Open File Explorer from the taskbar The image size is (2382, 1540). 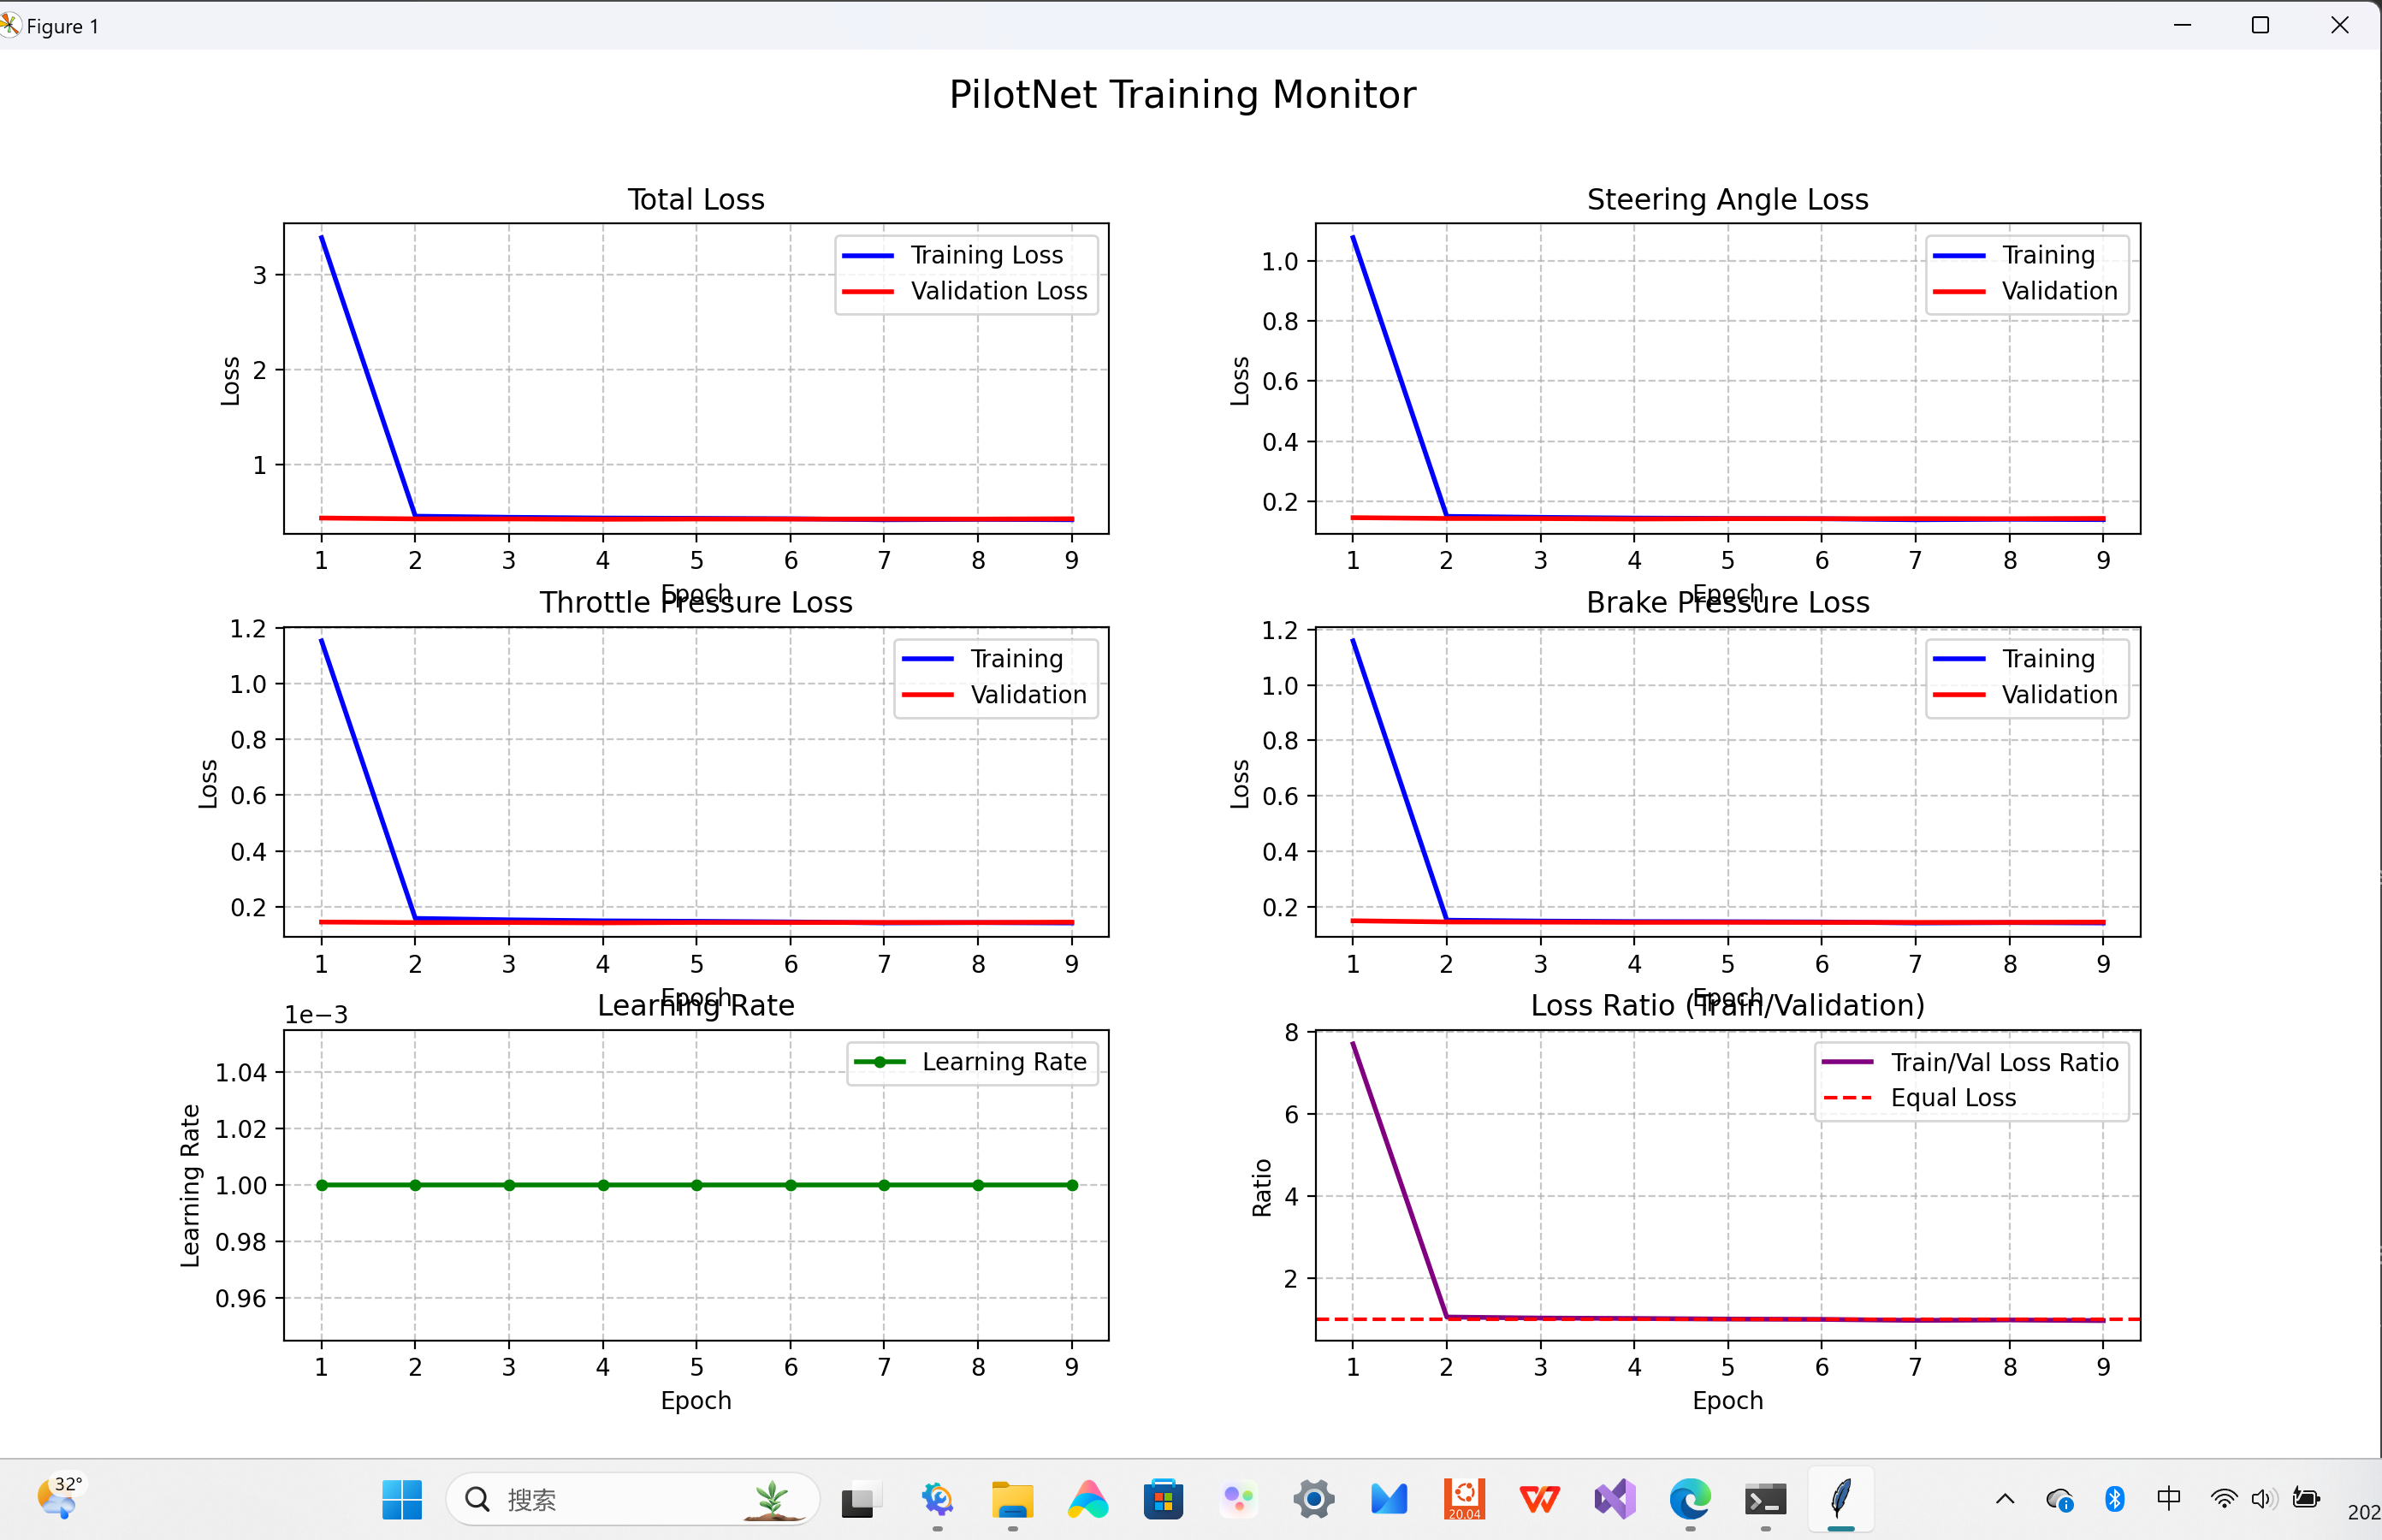[x=1012, y=1499]
